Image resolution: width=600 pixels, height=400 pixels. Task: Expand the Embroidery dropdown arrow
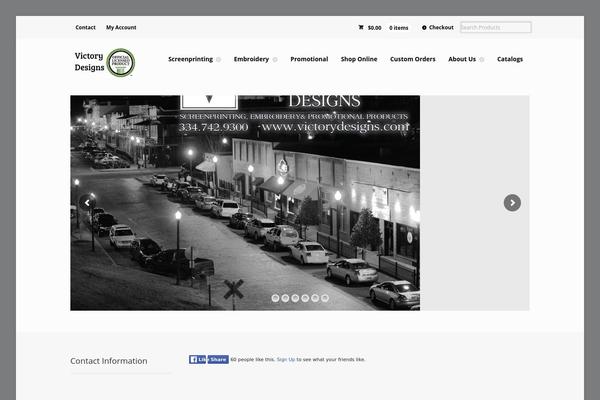(x=275, y=59)
